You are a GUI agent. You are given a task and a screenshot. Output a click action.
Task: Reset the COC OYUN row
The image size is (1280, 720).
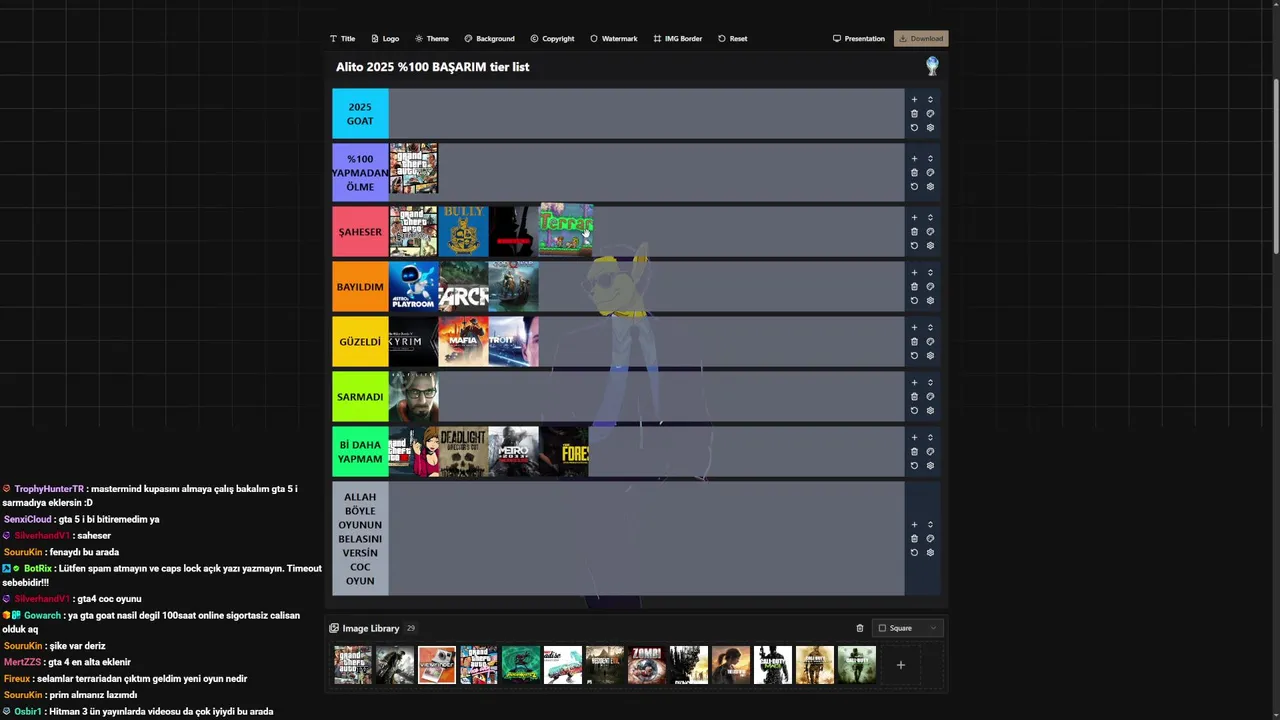pyautogui.click(x=914, y=553)
